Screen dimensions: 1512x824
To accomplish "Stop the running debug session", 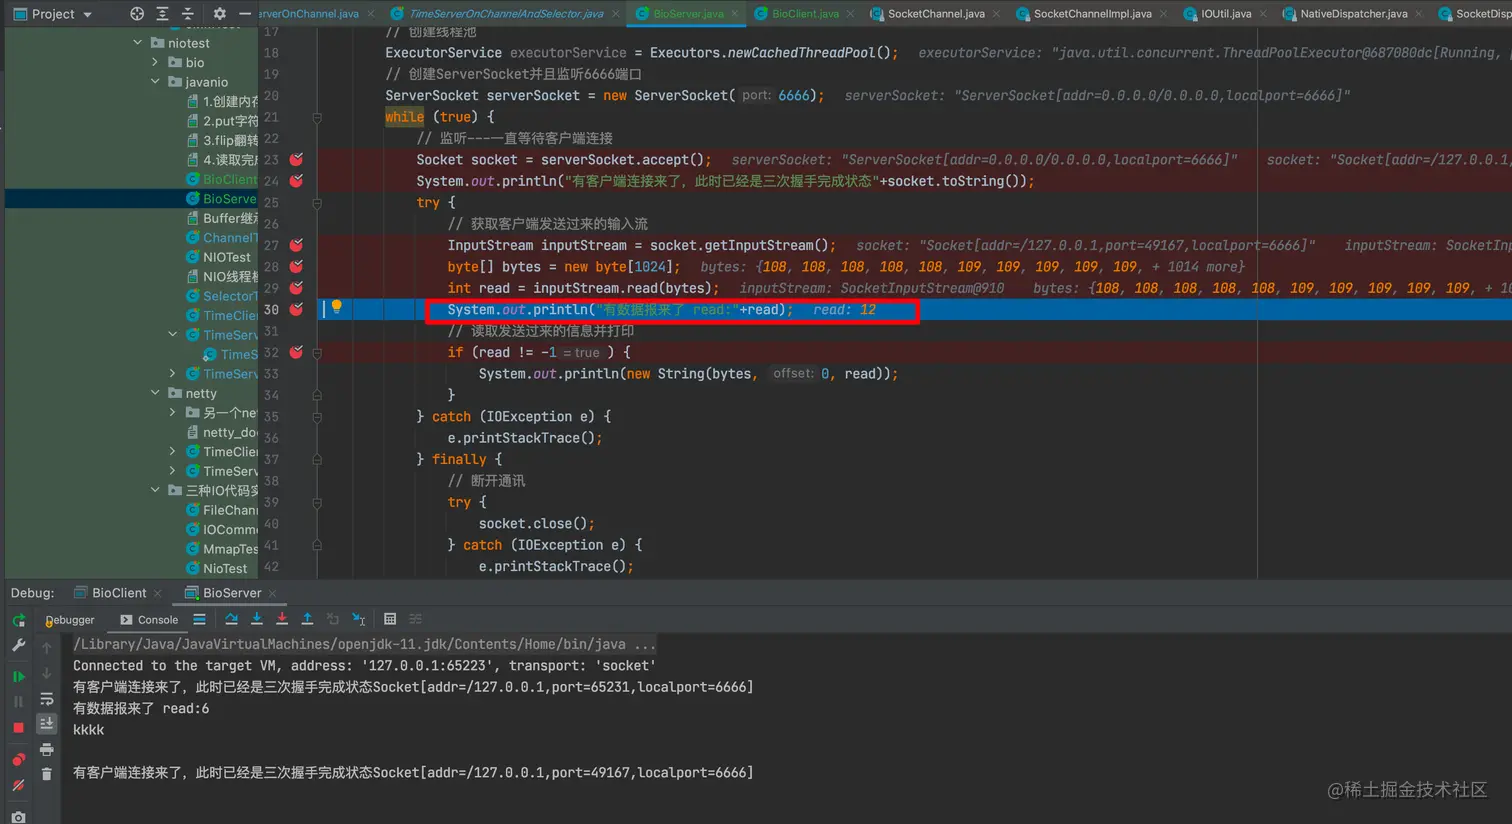I will [x=19, y=728].
